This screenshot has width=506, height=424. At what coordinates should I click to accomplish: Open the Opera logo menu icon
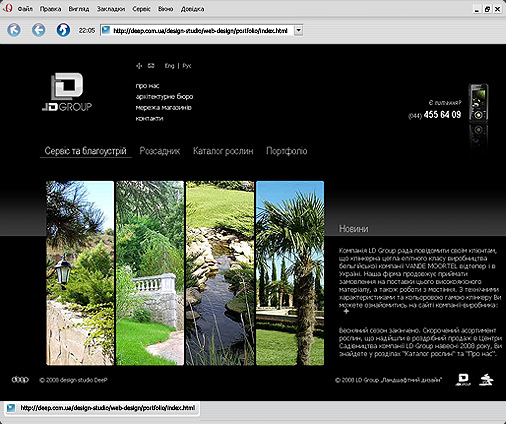click(8, 8)
